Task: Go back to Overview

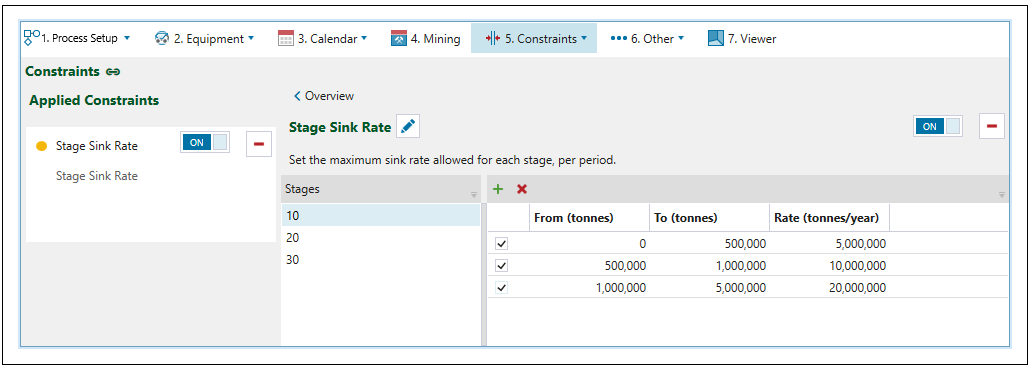Action: coord(324,96)
